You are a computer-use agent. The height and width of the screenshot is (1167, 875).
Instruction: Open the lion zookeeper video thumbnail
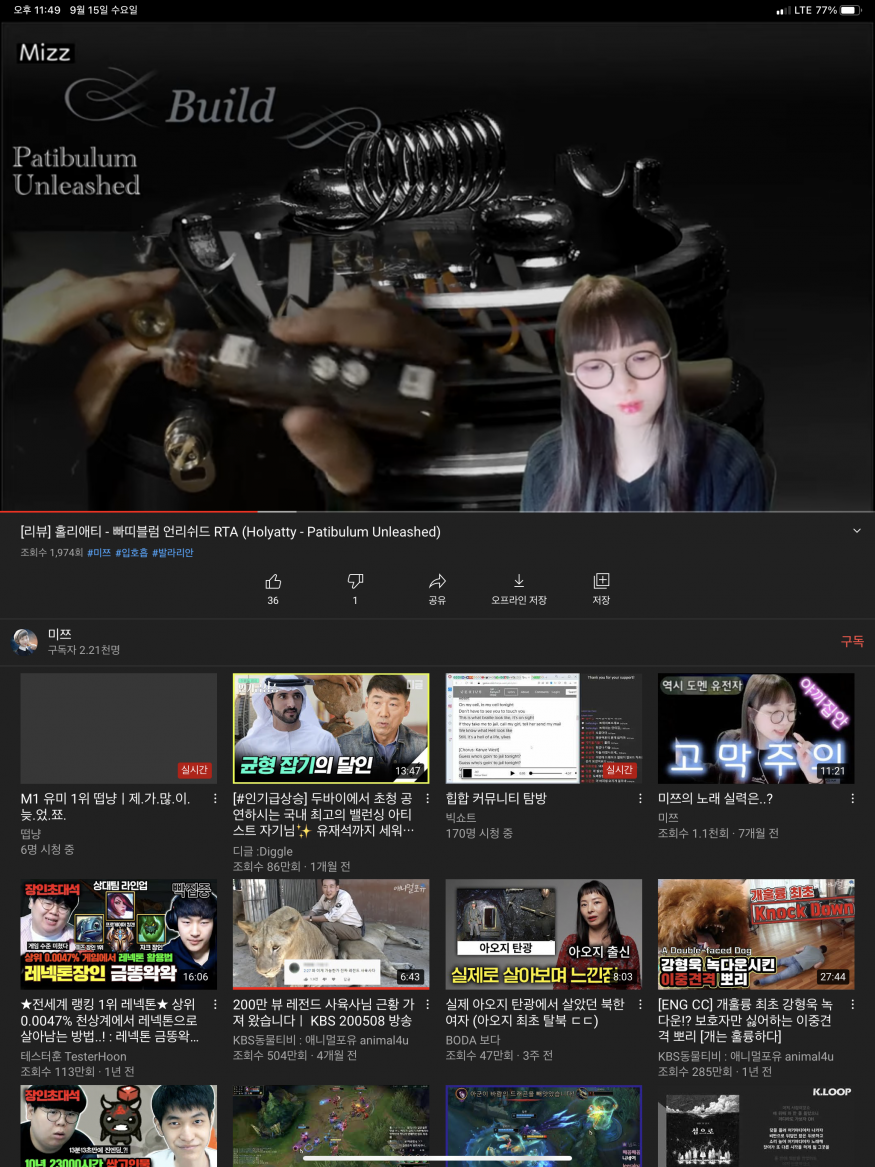pos(331,934)
